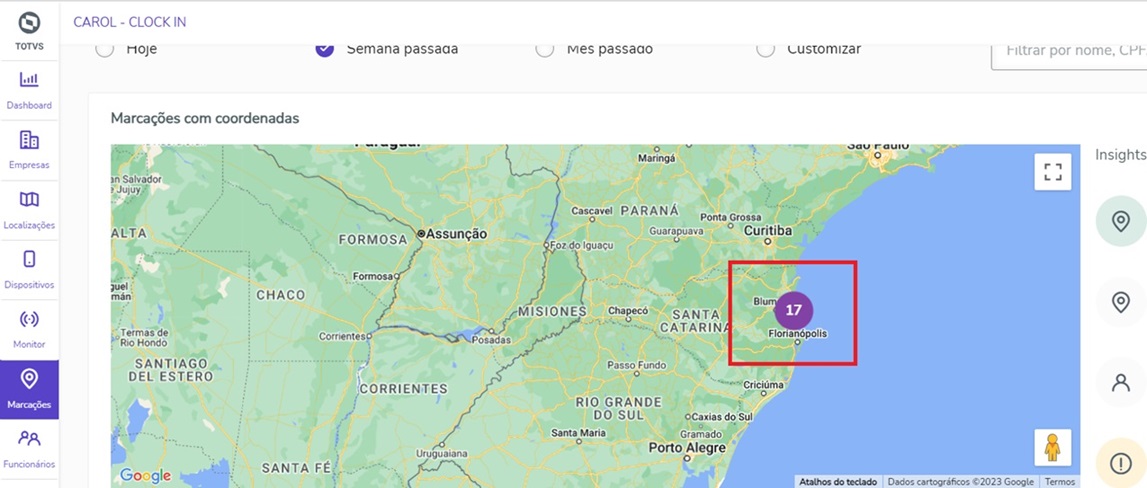The image size is (1147, 488).
Task: Click Curitiba label on the map
Action: point(768,230)
